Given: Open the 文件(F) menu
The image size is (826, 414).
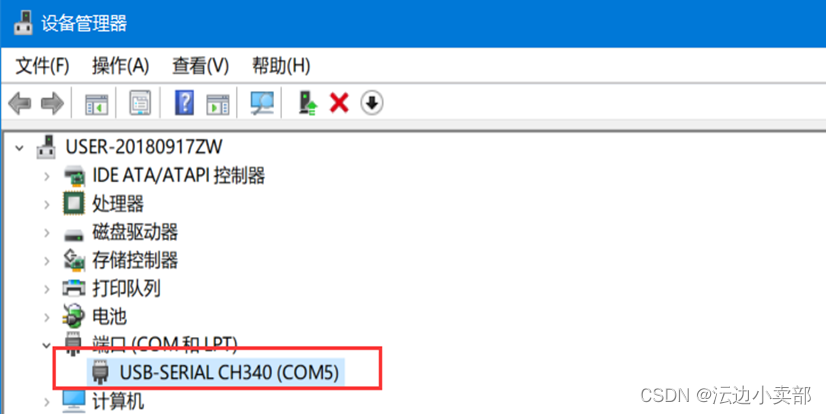Looking at the screenshot, I should tap(42, 66).
